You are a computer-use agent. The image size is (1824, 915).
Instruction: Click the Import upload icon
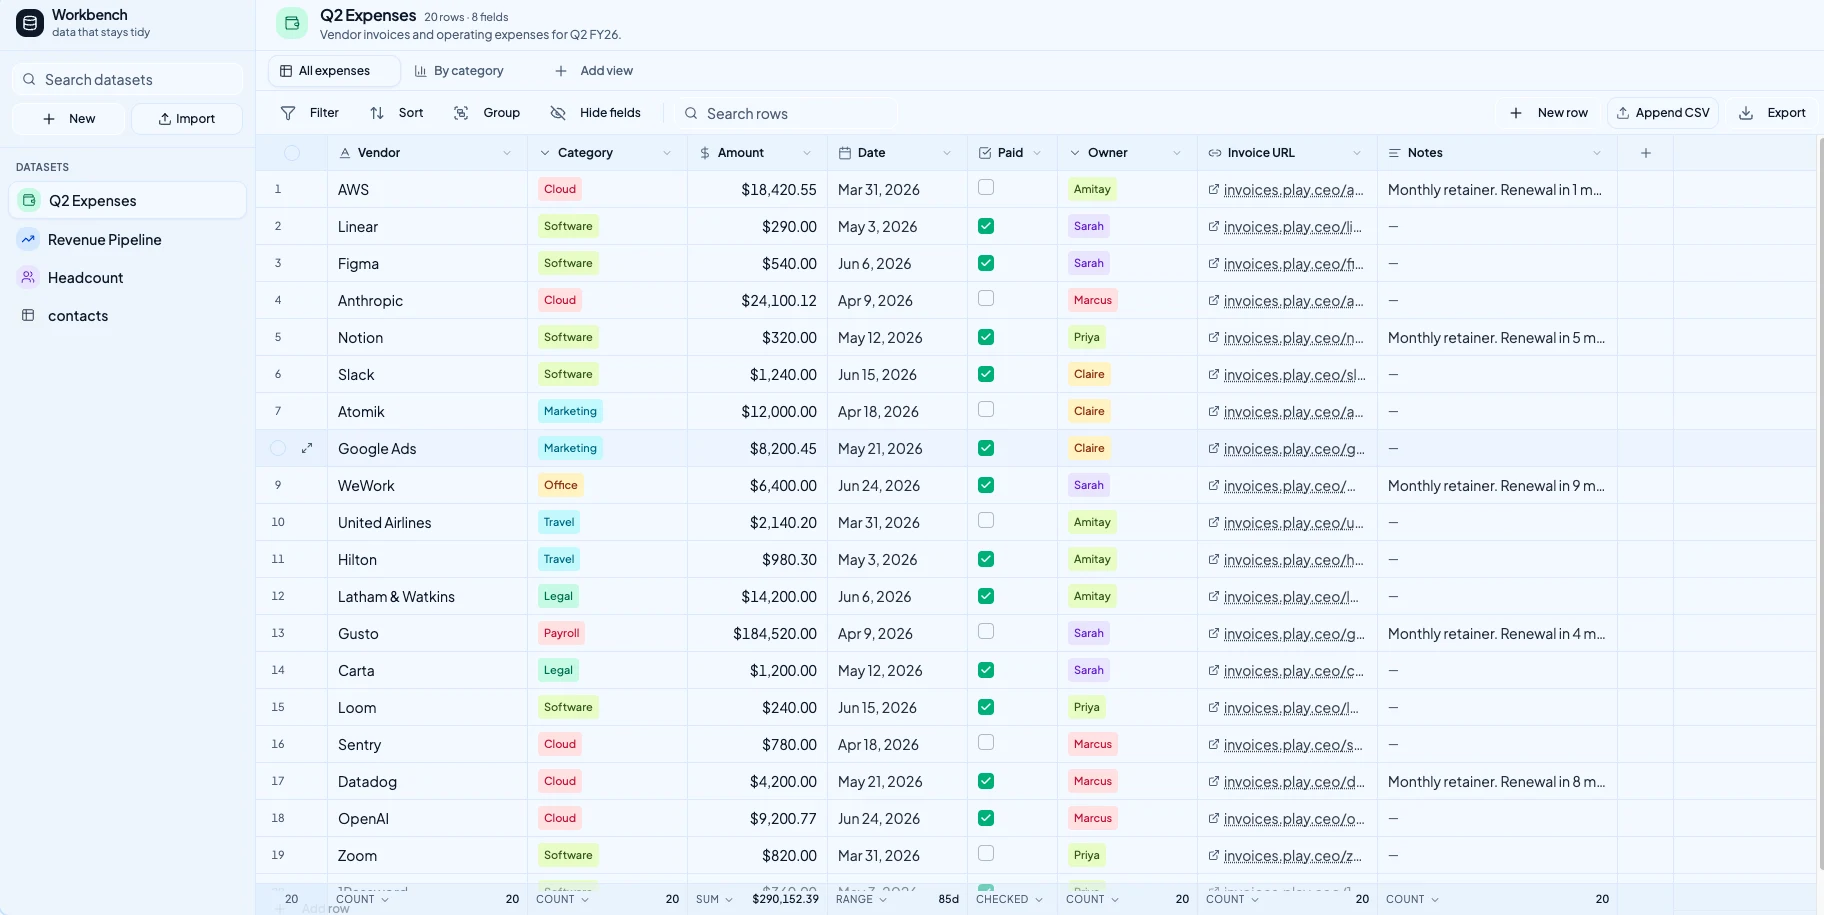165,119
